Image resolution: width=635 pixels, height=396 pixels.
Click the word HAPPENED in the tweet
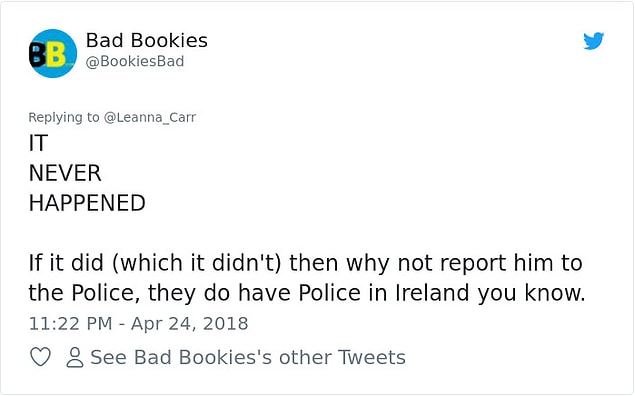pos(87,203)
